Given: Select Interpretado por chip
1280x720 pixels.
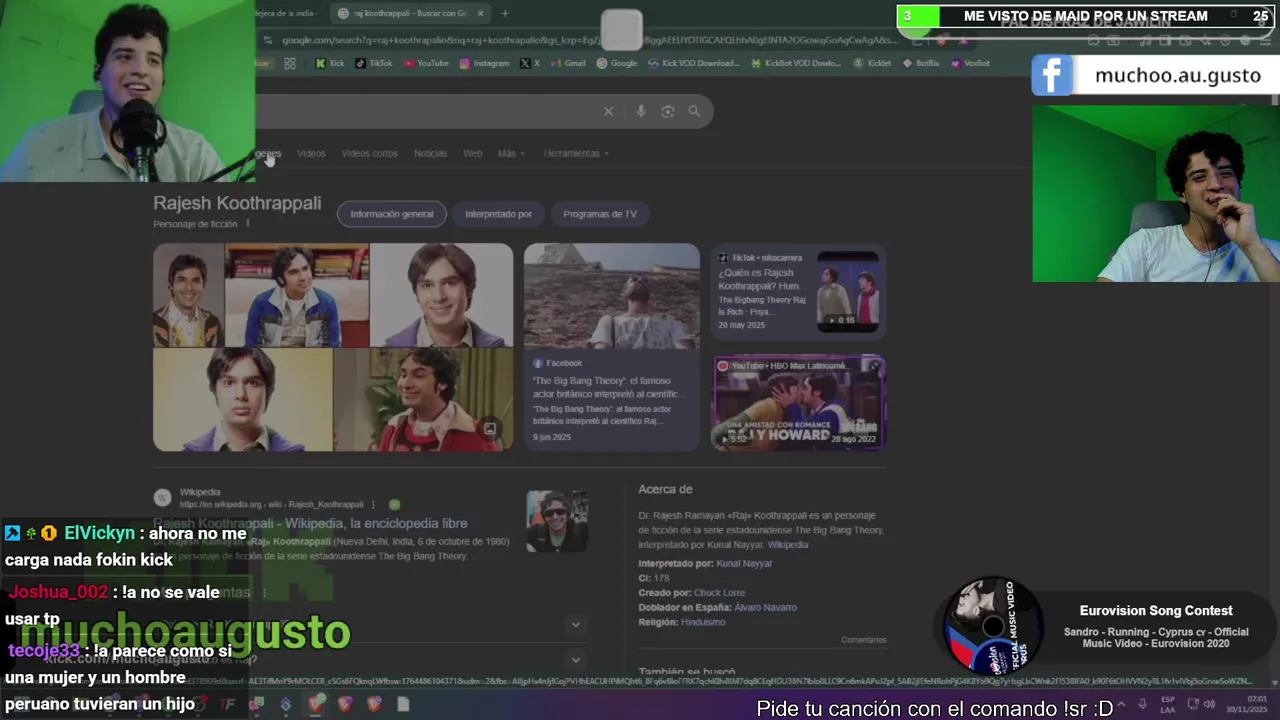Looking at the screenshot, I should pyautogui.click(x=498, y=214).
